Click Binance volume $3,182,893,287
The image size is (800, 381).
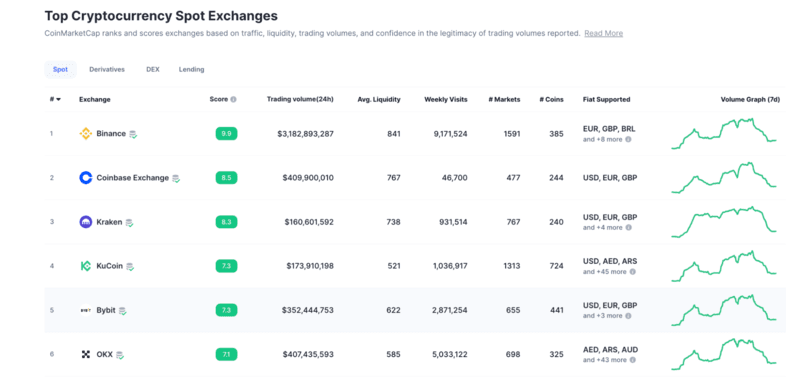click(x=306, y=134)
